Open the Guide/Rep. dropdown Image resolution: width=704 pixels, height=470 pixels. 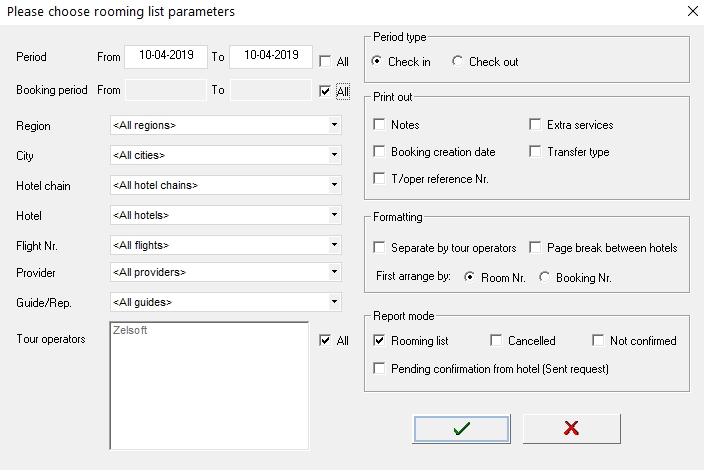pyautogui.click(x=225, y=303)
